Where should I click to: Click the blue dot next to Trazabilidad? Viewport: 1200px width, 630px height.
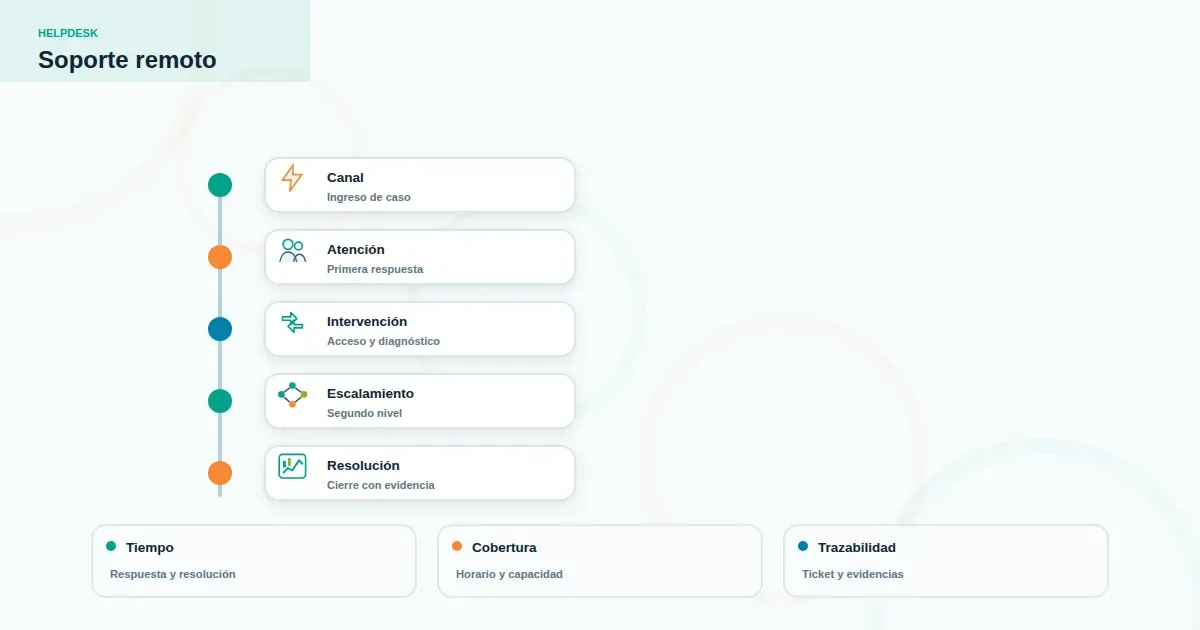click(x=803, y=546)
